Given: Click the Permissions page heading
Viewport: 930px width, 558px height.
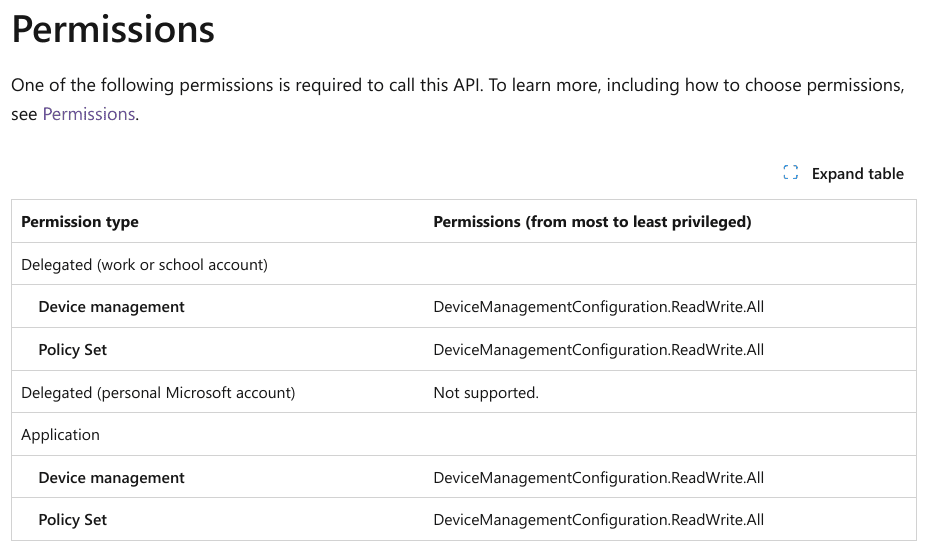Looking at the screenshot, I should click(x=113, y=29).
